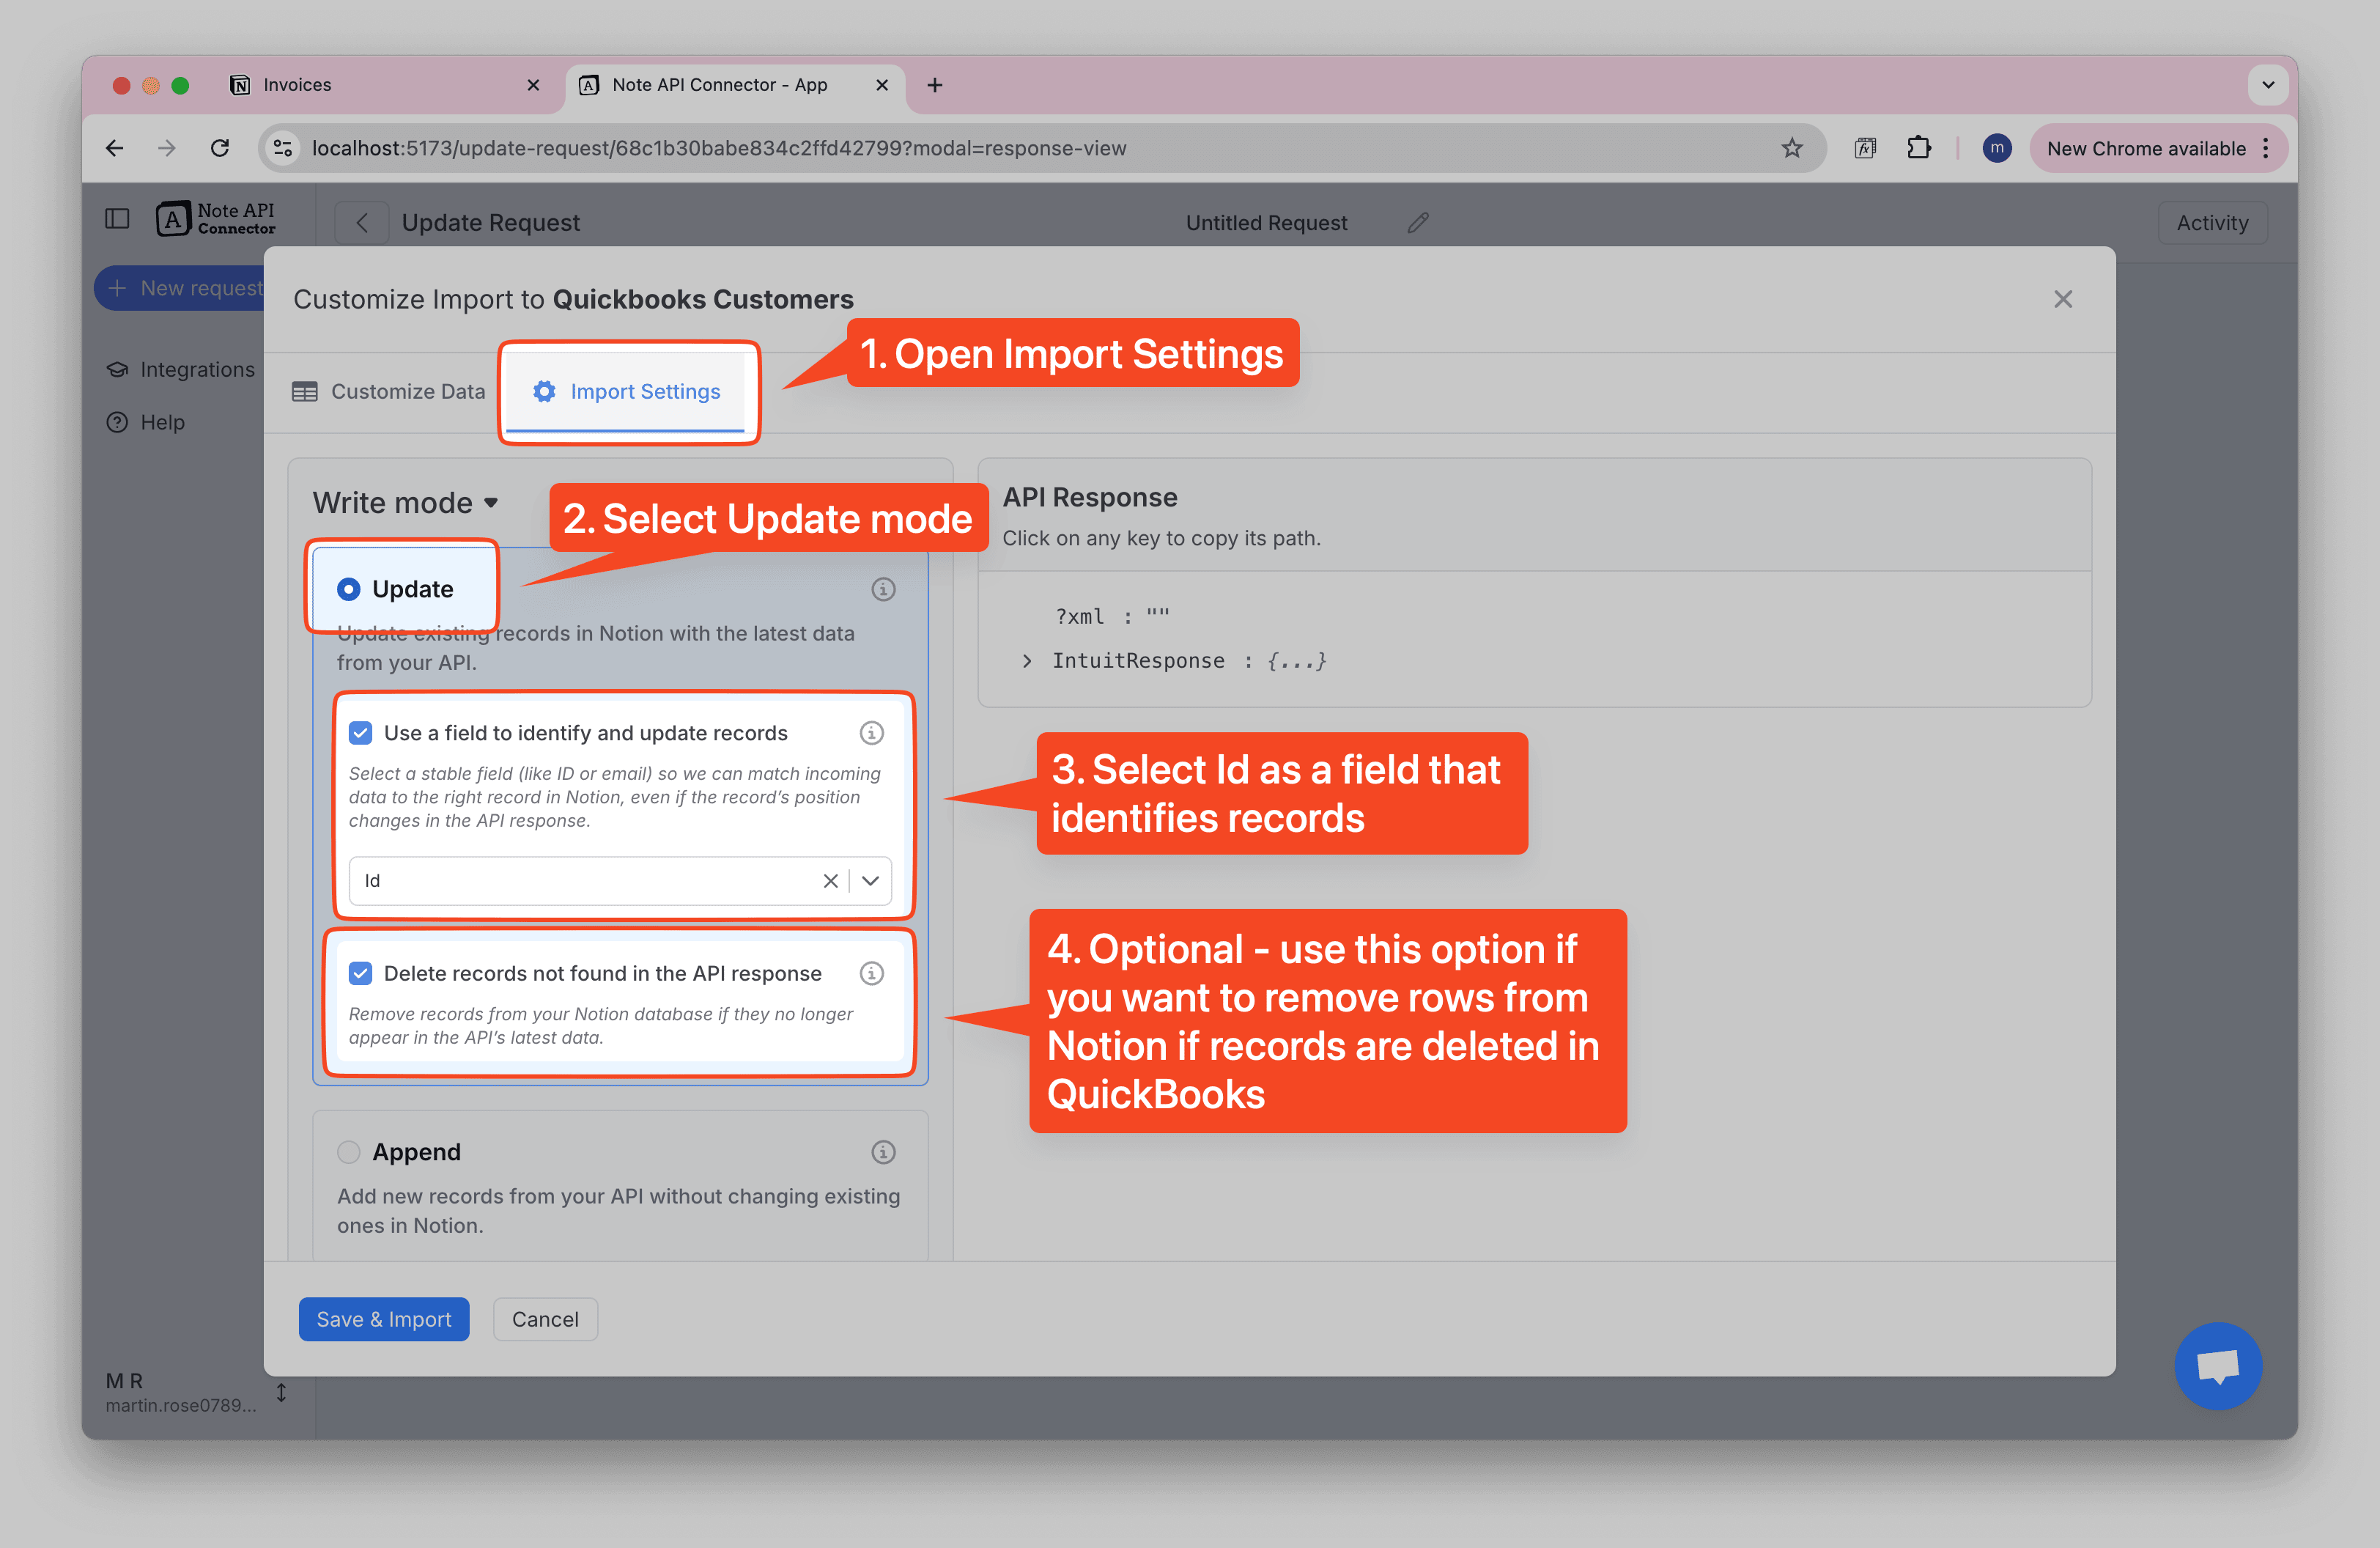Bookmark this page with the star icon

pyautogui.click(x=1791, y=148)
